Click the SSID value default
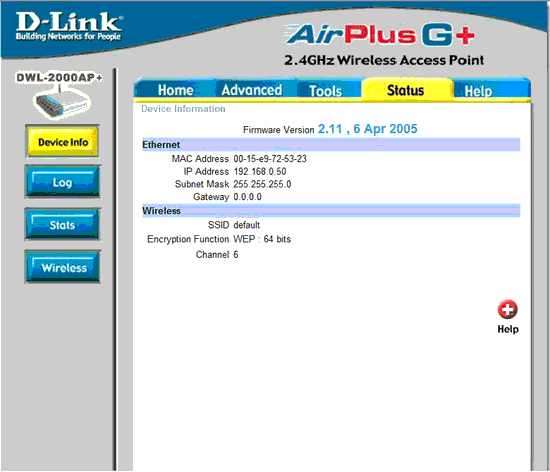Viewport: 550px width, 472px height. pyautogui.click(x=247, y=225)
